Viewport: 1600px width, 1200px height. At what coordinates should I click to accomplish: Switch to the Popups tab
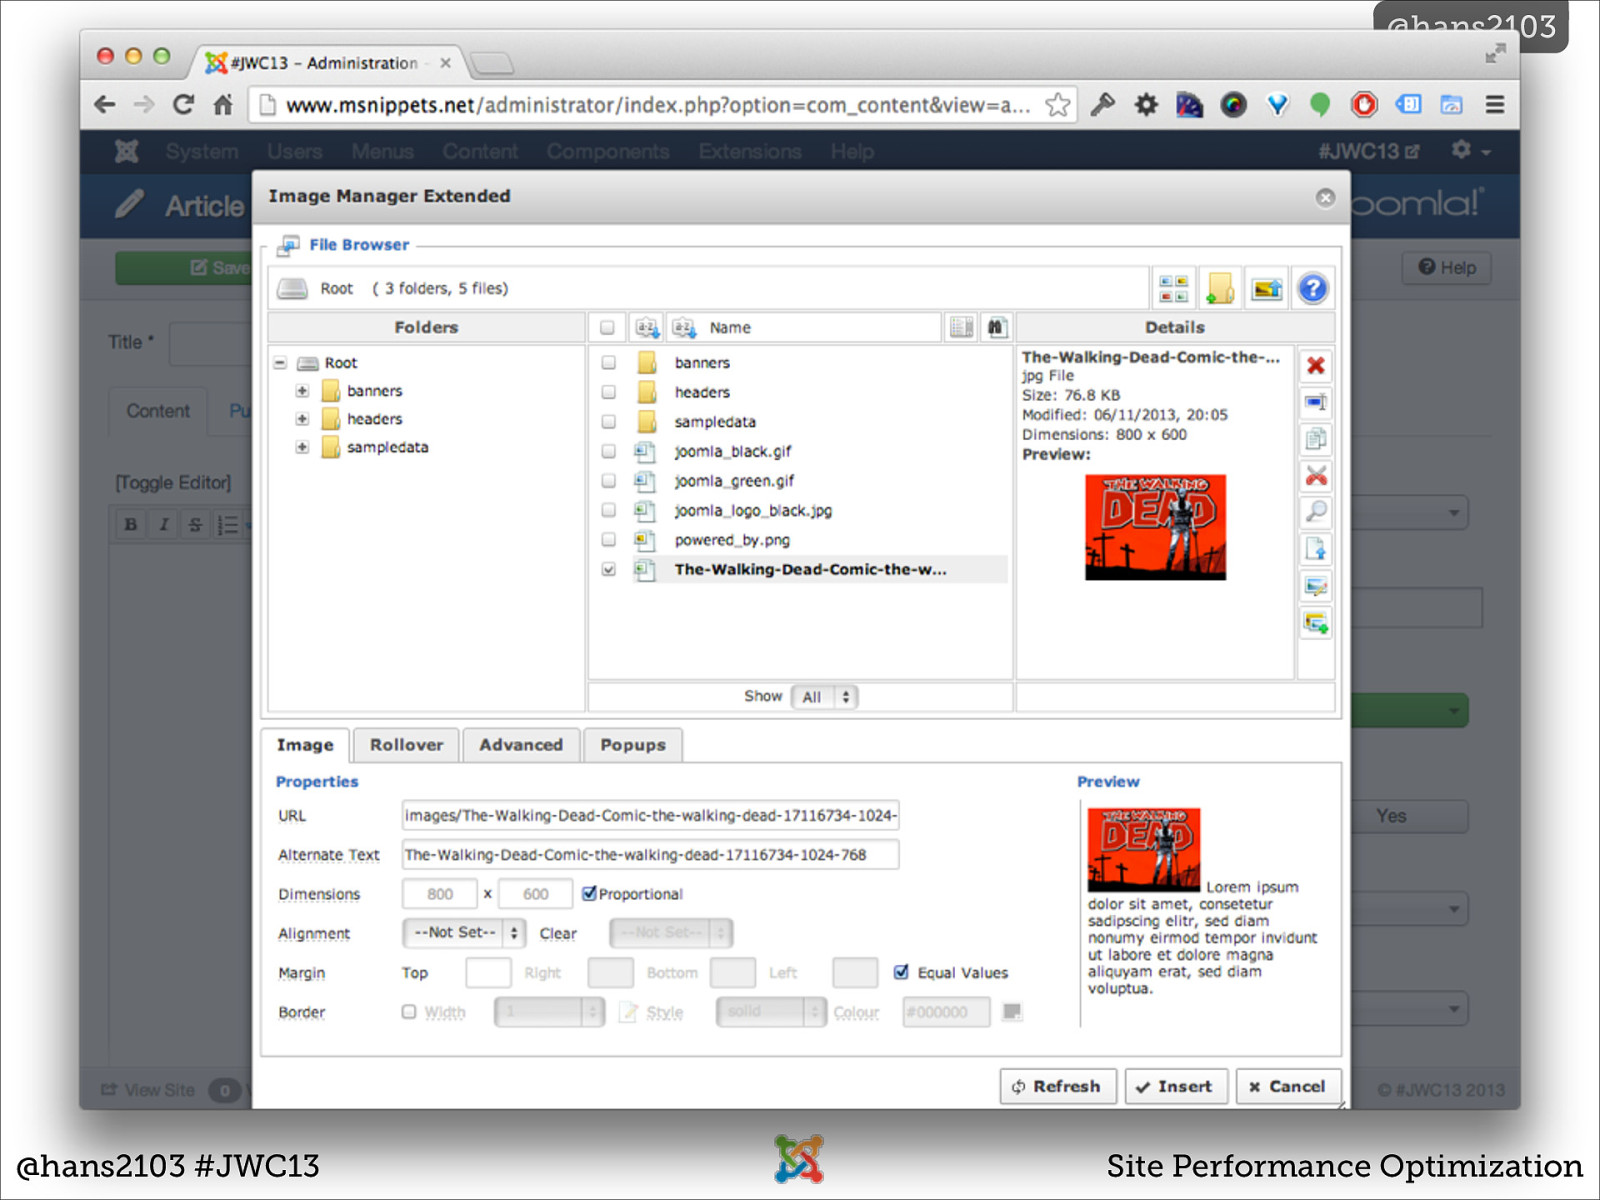[x=633, y=745]
